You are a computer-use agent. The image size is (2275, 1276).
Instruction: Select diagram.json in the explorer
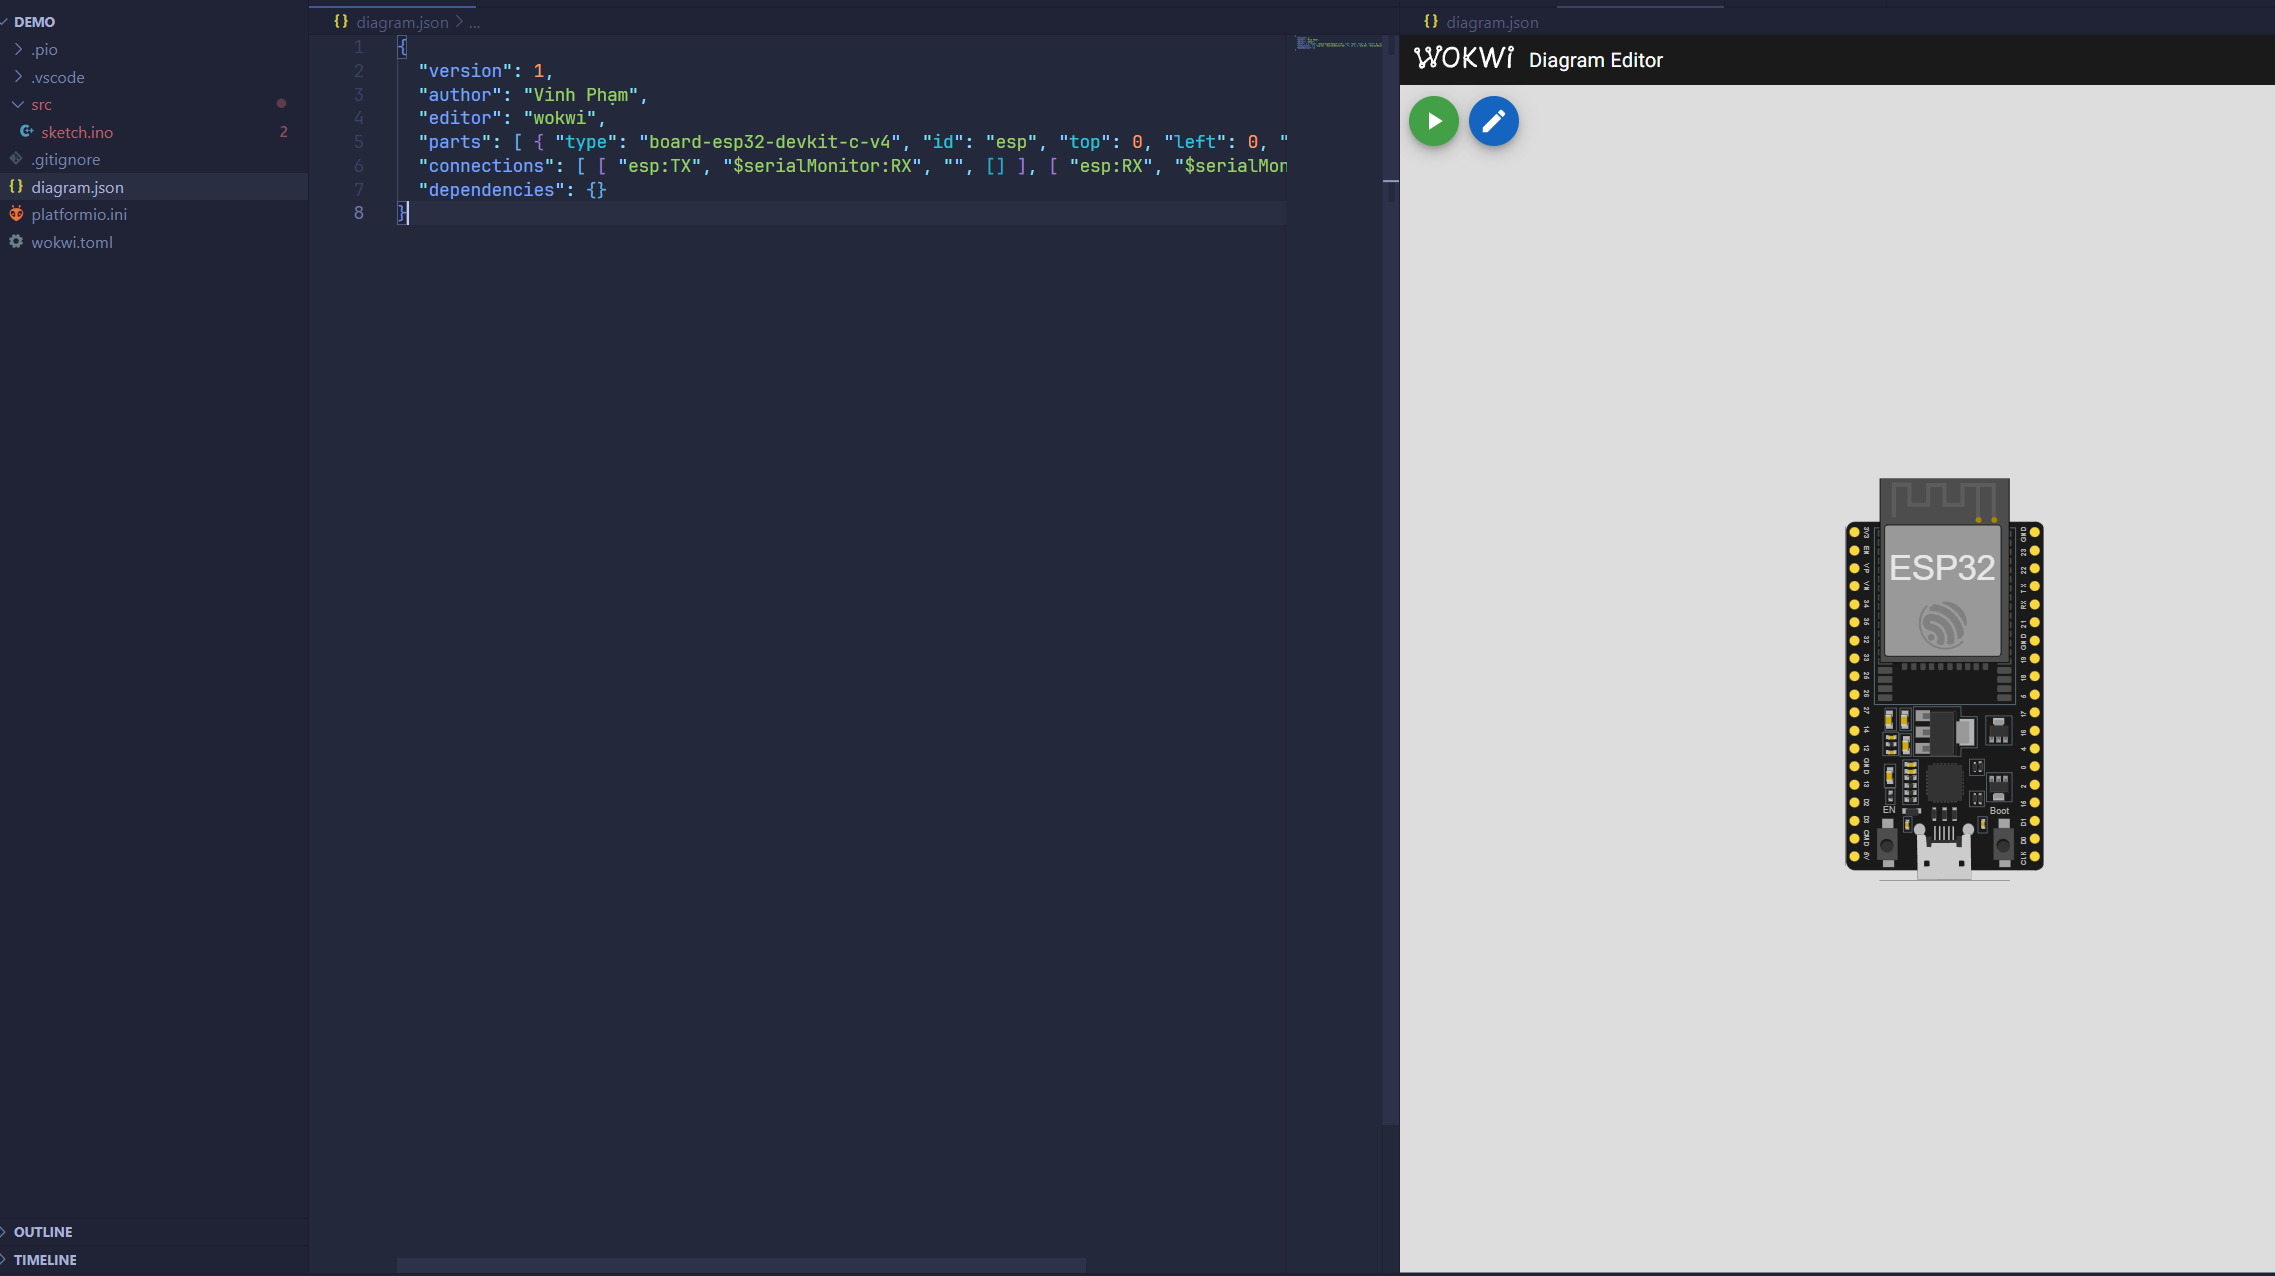tap(154, 187)
